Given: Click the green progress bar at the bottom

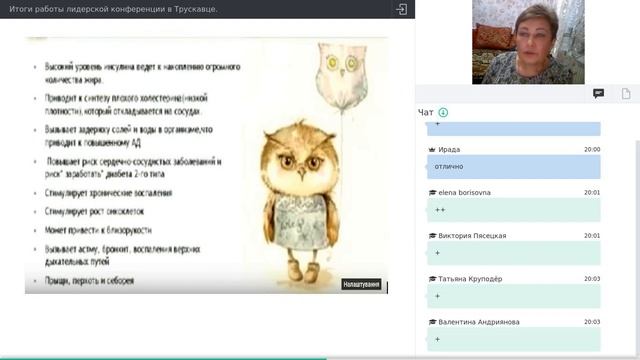Looking at the screenshot, I should (x=163, y=358).
